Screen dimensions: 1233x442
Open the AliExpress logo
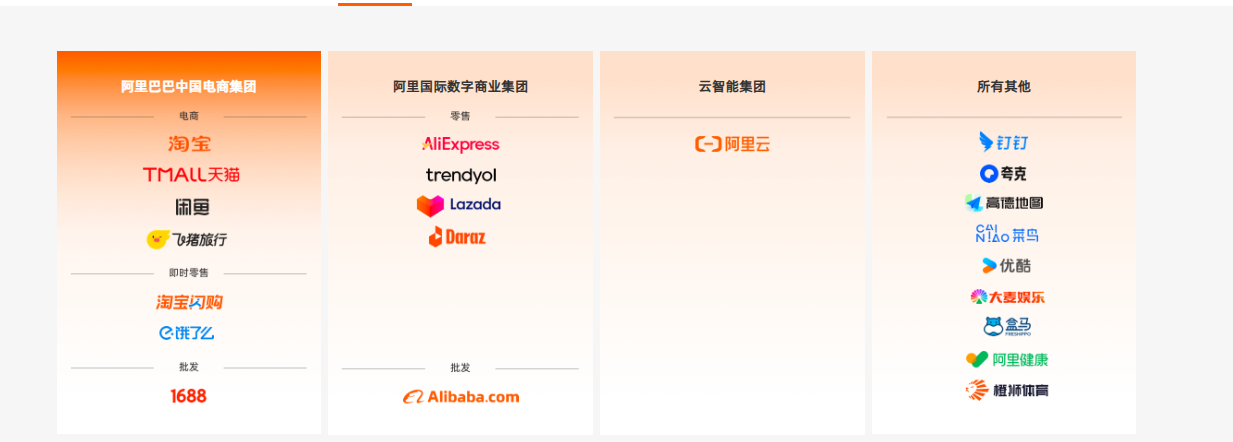460,144
